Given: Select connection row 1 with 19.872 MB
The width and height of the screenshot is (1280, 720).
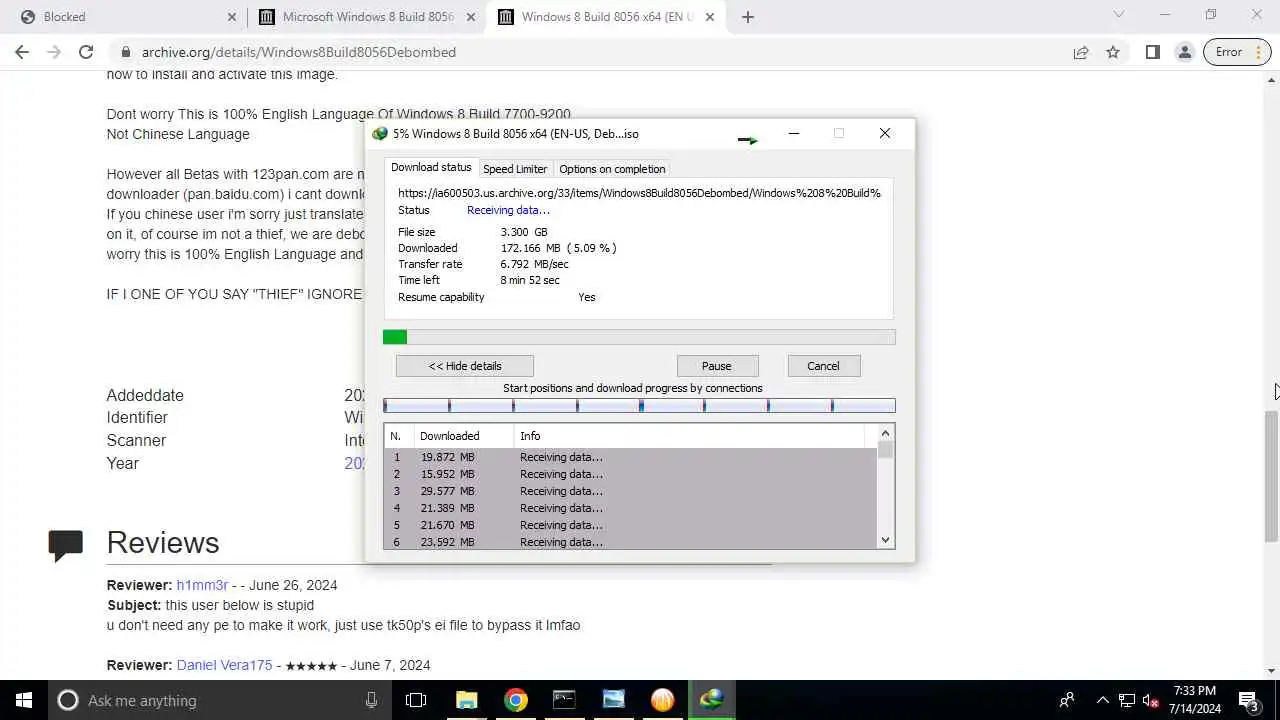Looking at the screenshot, I should (x=630, y=457).
